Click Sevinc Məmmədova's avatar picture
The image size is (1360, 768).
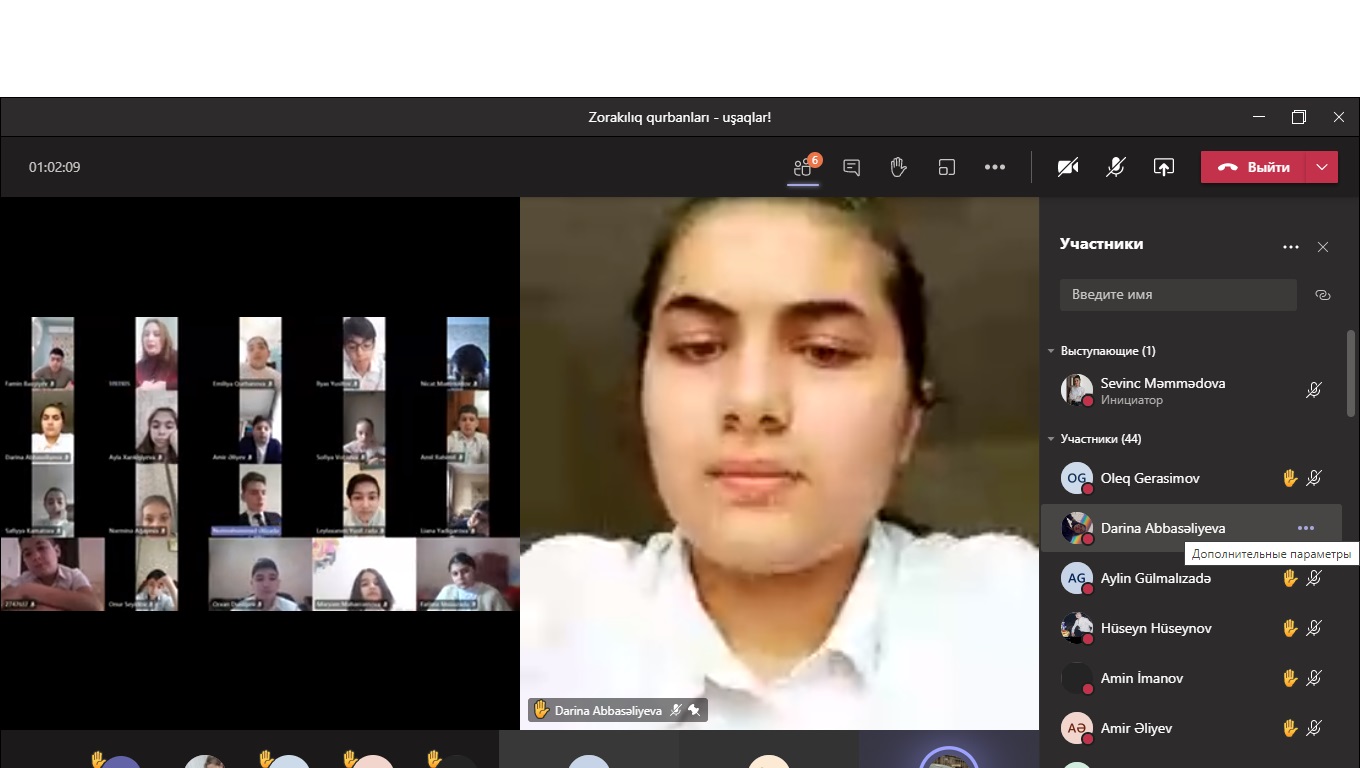pos(1077,390)
